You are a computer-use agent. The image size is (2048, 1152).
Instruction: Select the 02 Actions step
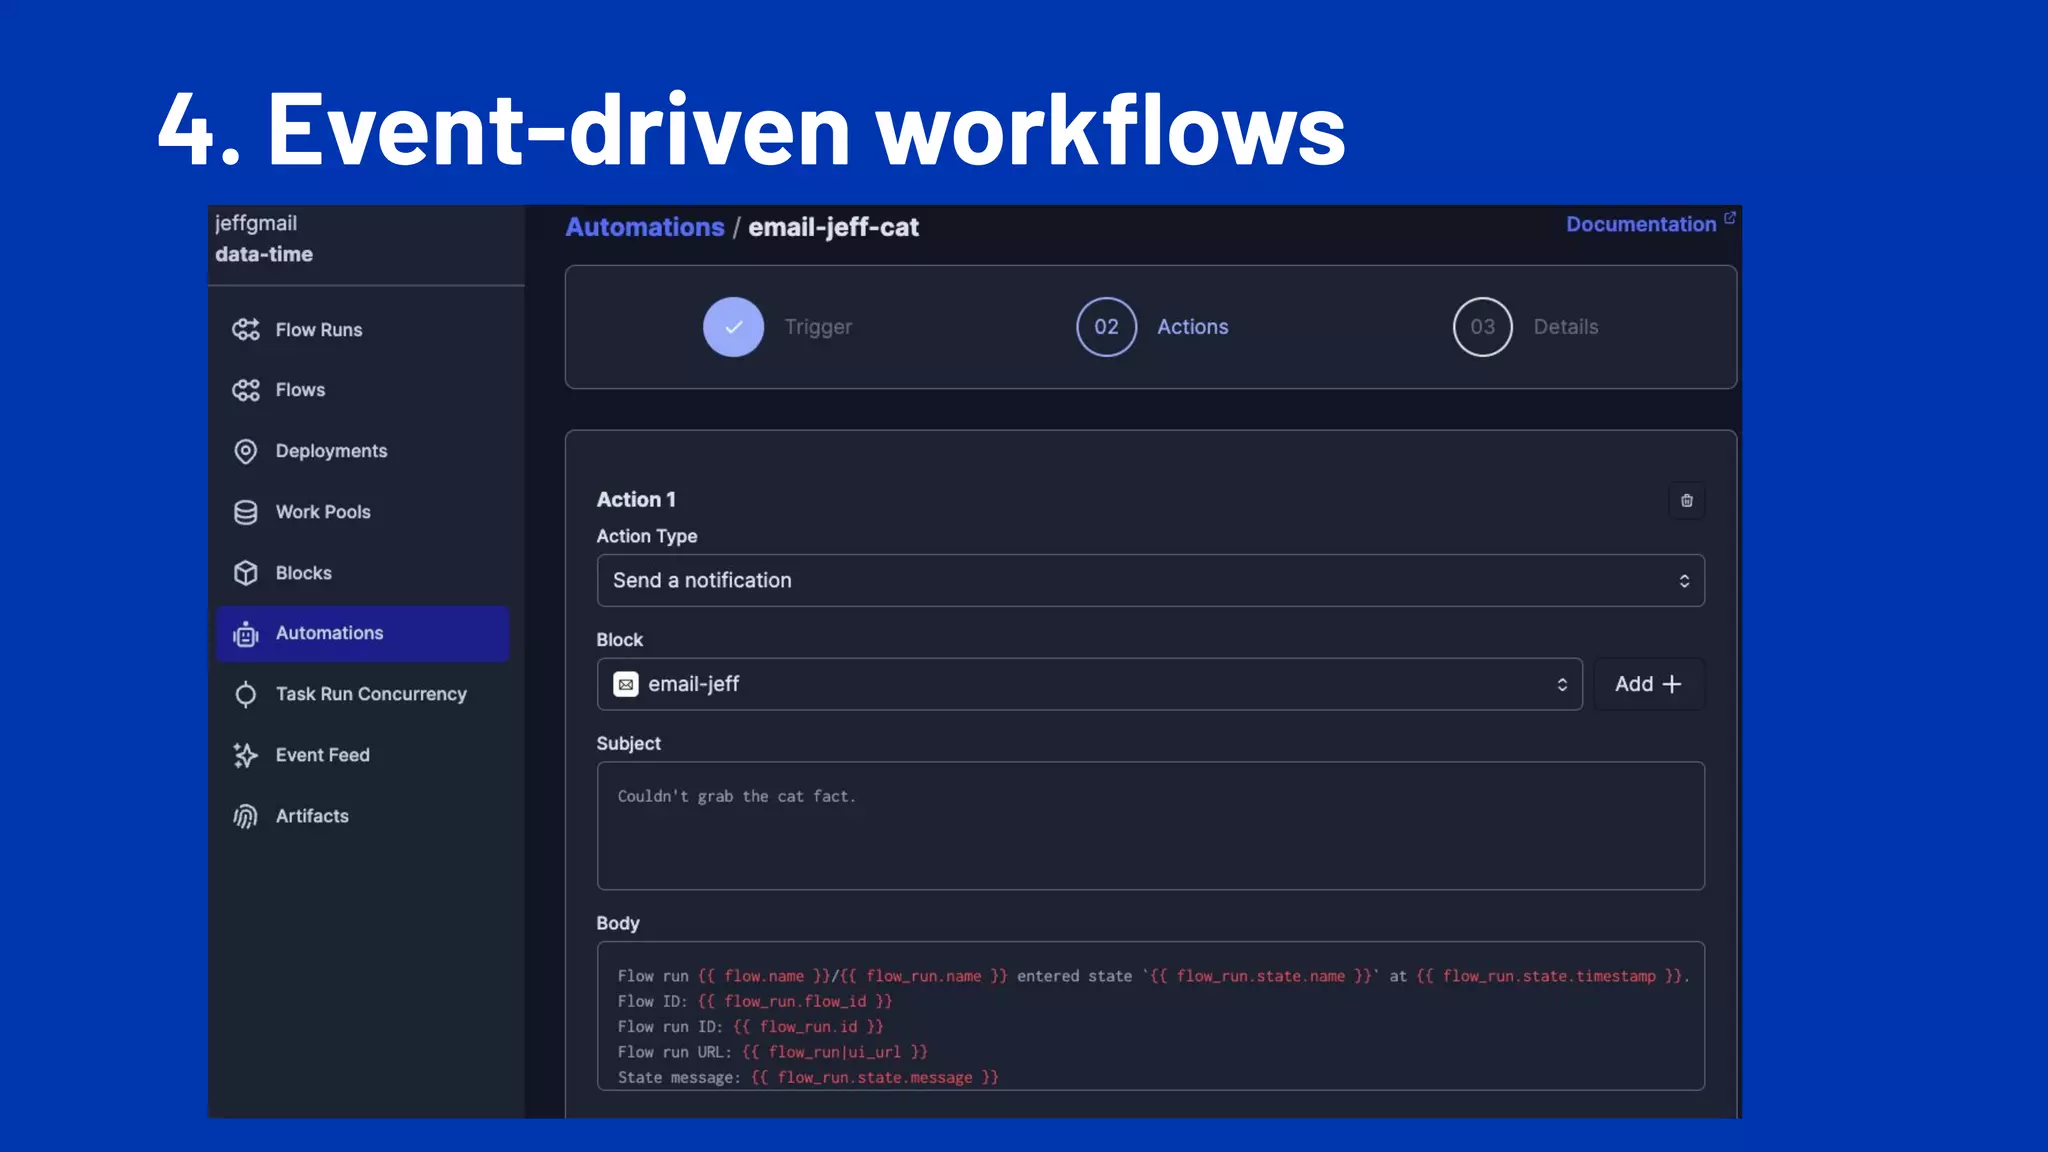coord(1106,327)
